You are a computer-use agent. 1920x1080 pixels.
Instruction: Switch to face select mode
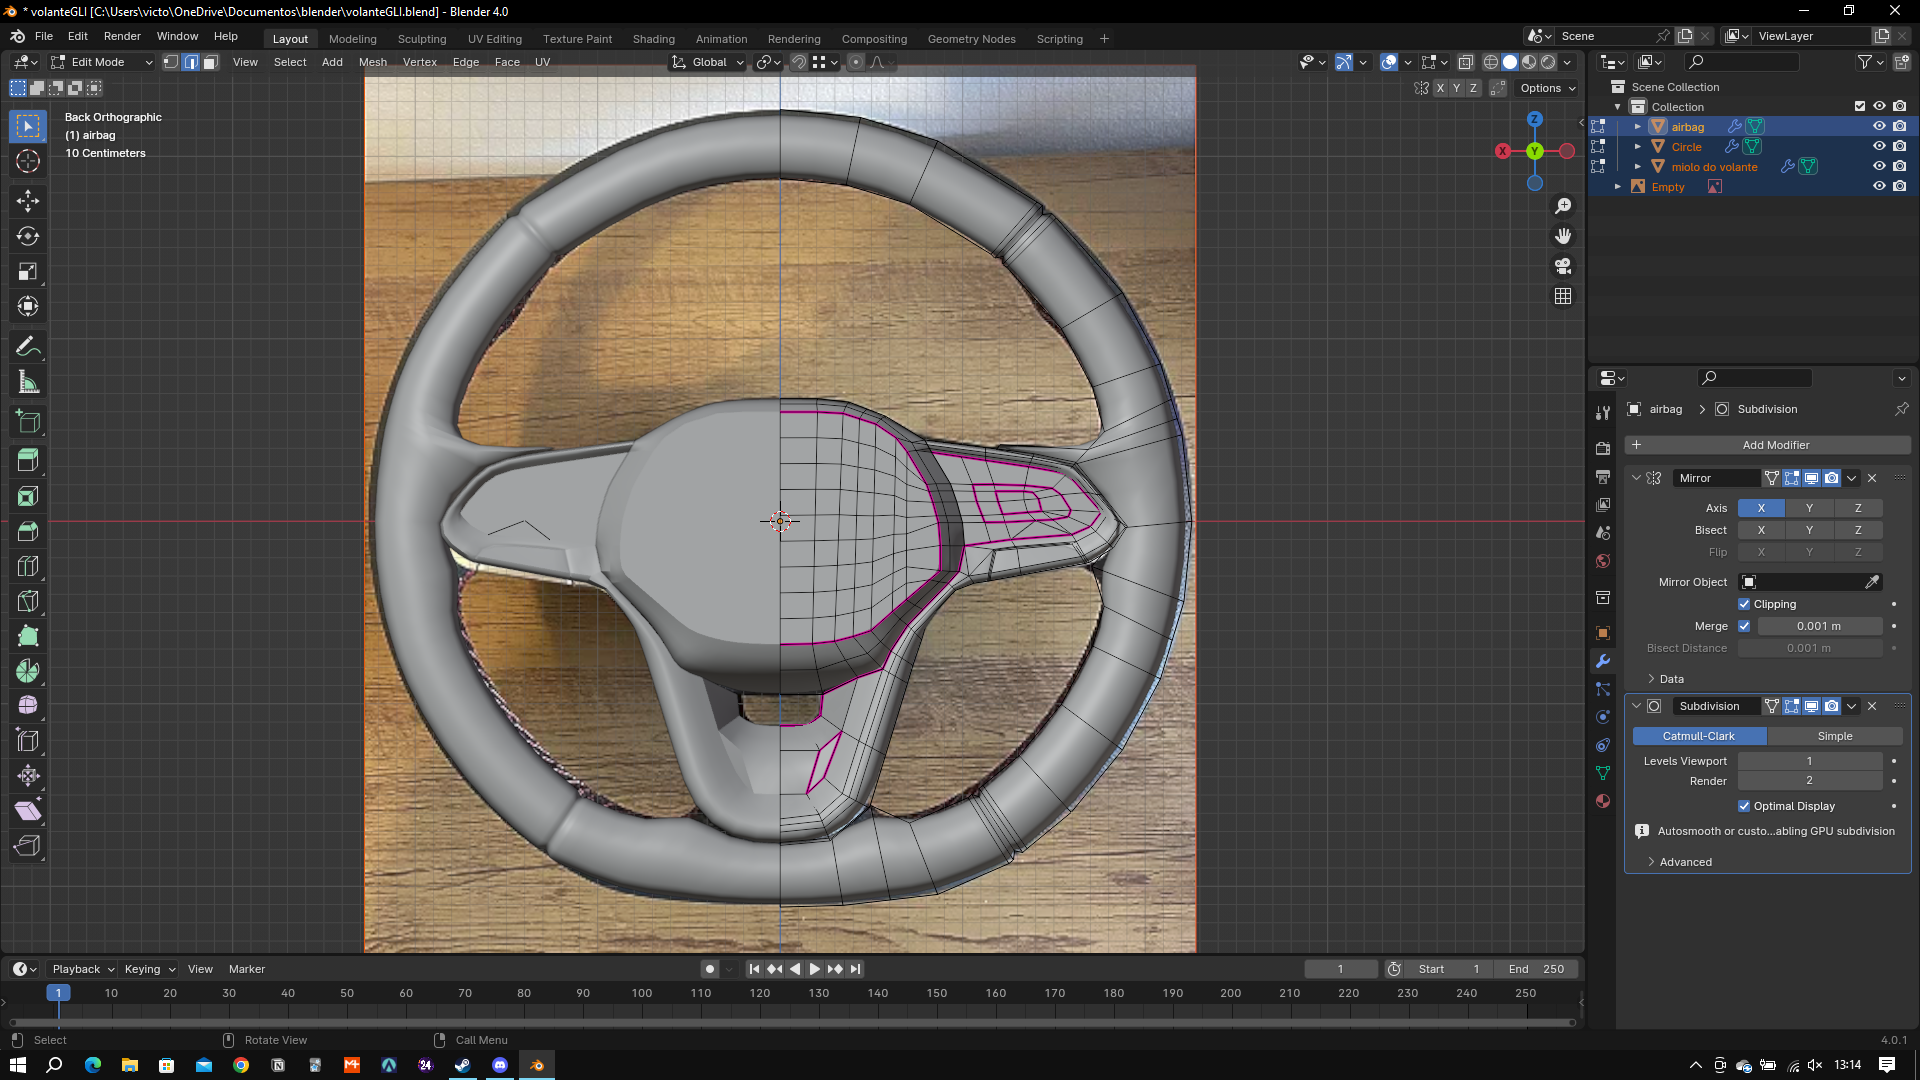[211, 62]
